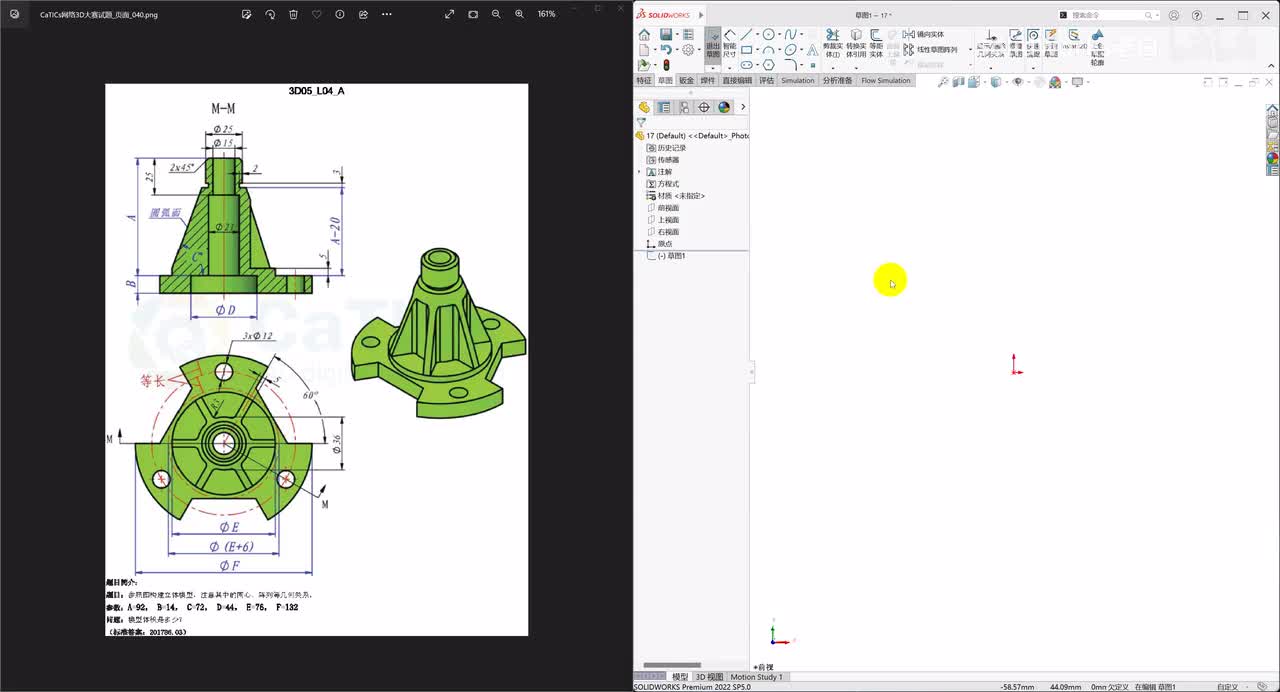Open the three-dot more menu in Photos

coord(387,14)
